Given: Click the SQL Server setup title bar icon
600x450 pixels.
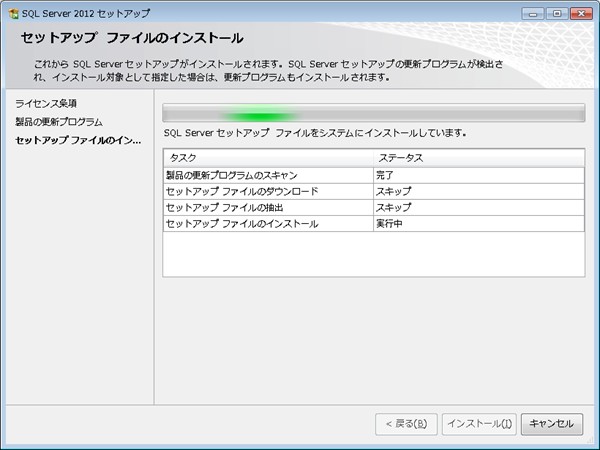Looking at the screenshot, I should coord(13,14).
